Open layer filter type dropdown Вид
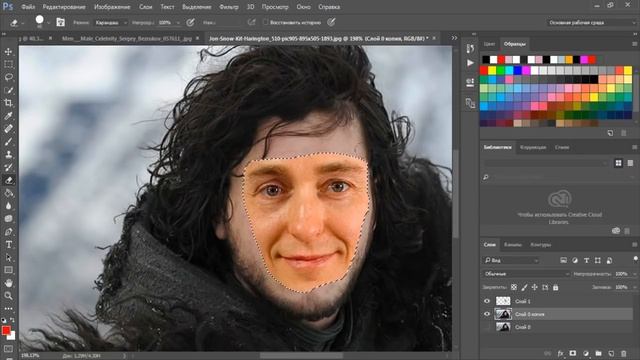 click(511, 260)
